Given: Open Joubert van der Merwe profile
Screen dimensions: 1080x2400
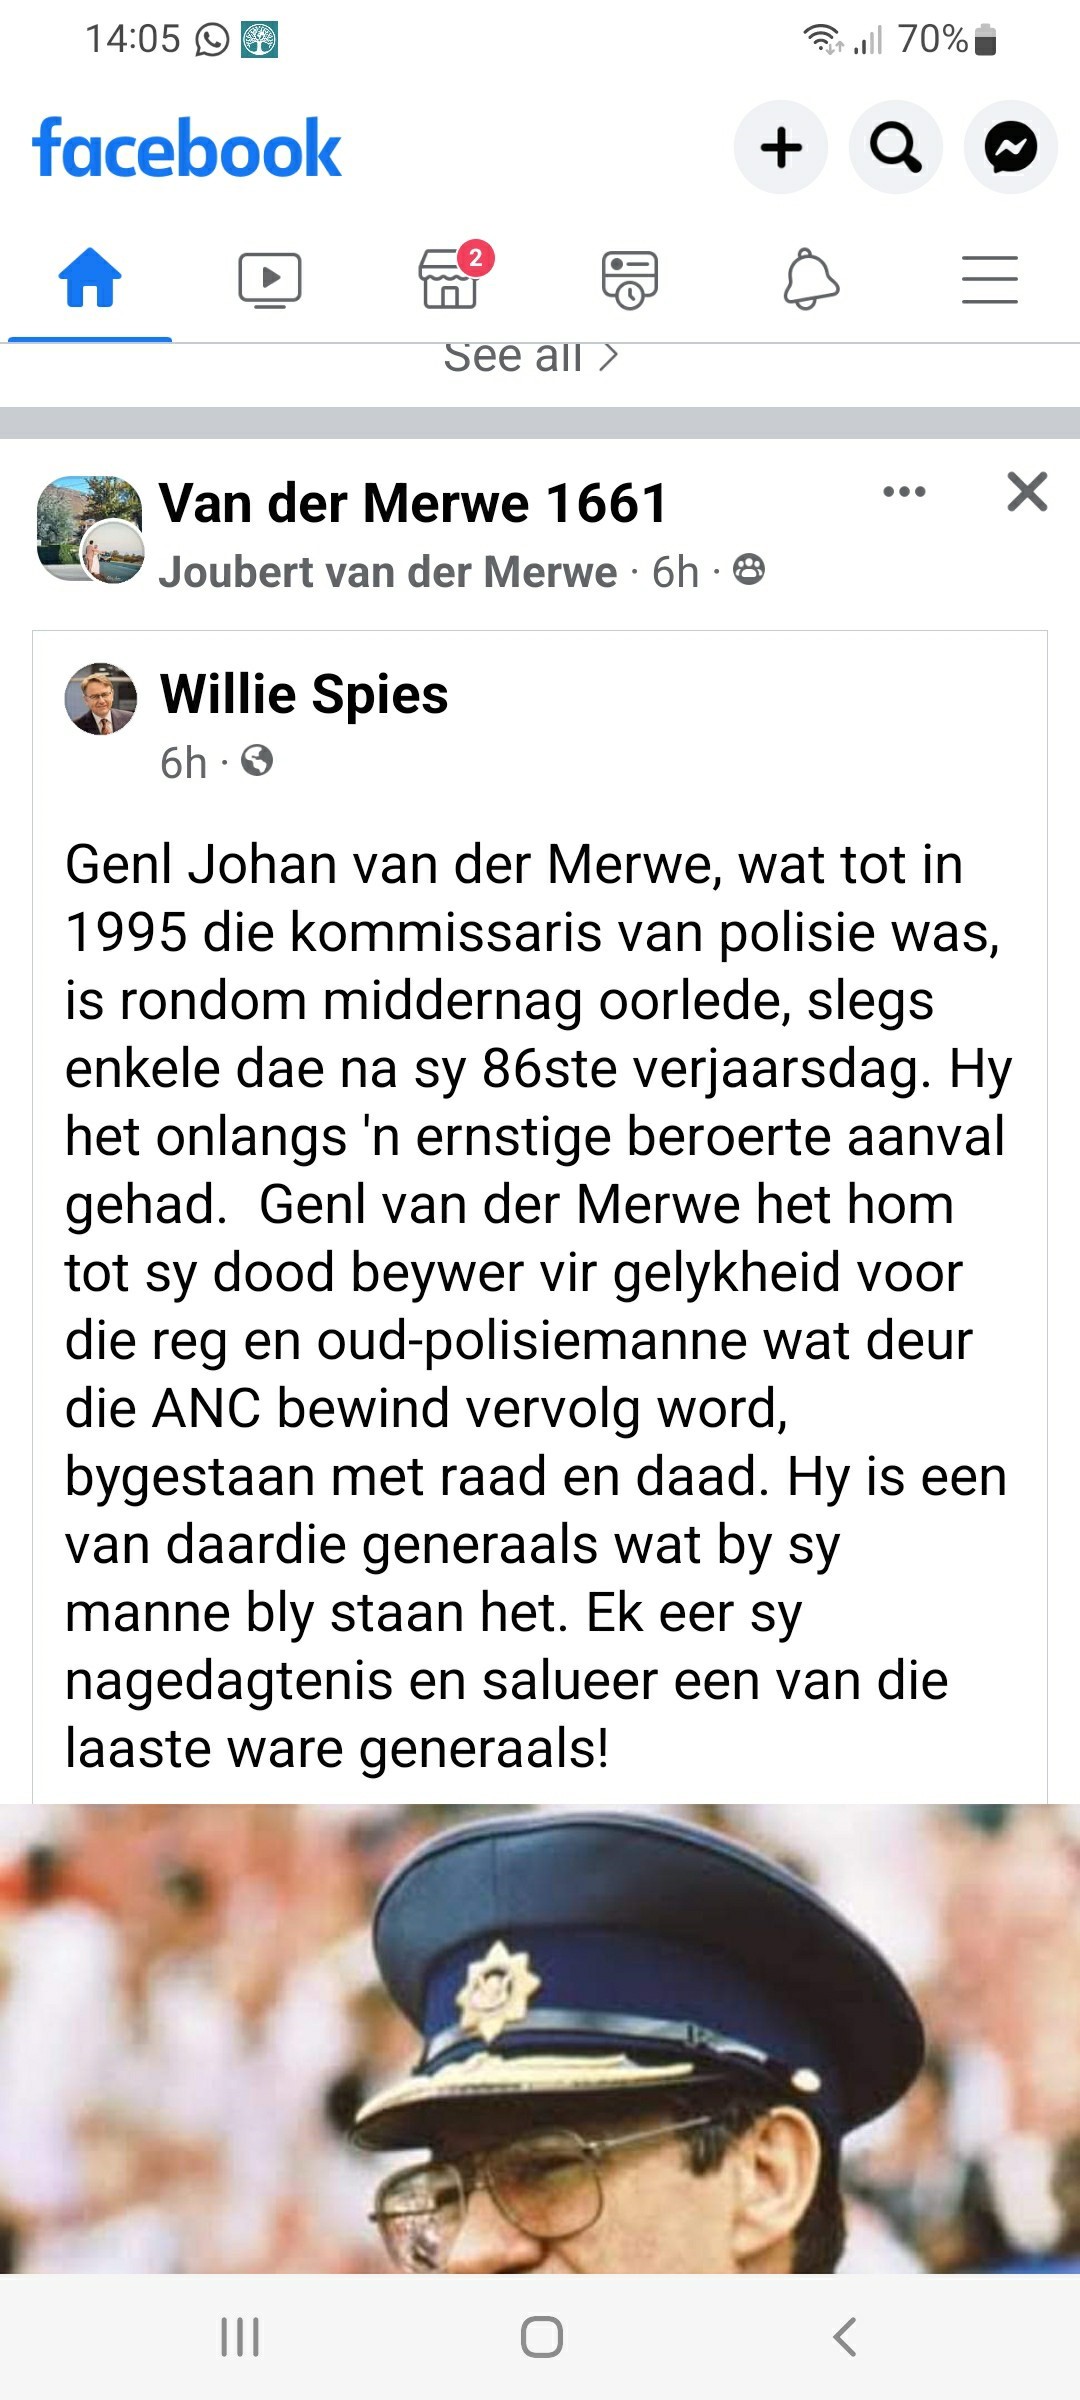Looking at the screenshot, I should pos(388,573).
